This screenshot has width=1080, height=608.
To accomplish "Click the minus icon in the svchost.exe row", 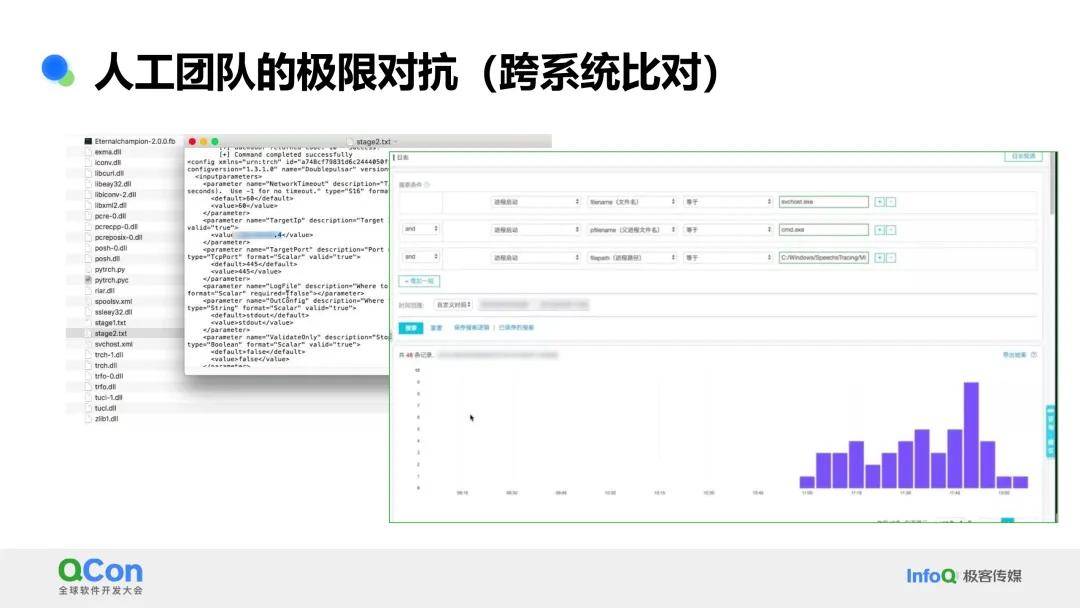I will click(x=891, y=202).
